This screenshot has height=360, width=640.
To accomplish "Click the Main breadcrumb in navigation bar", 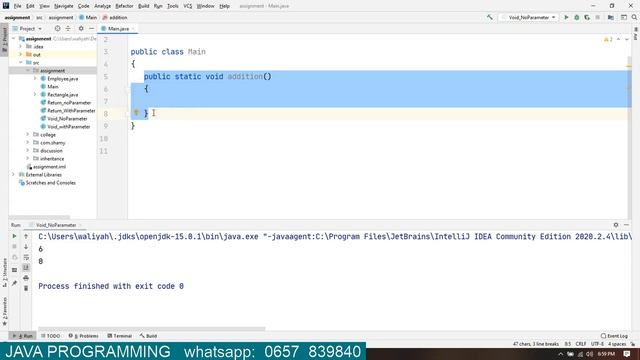I will click(88, 18).
